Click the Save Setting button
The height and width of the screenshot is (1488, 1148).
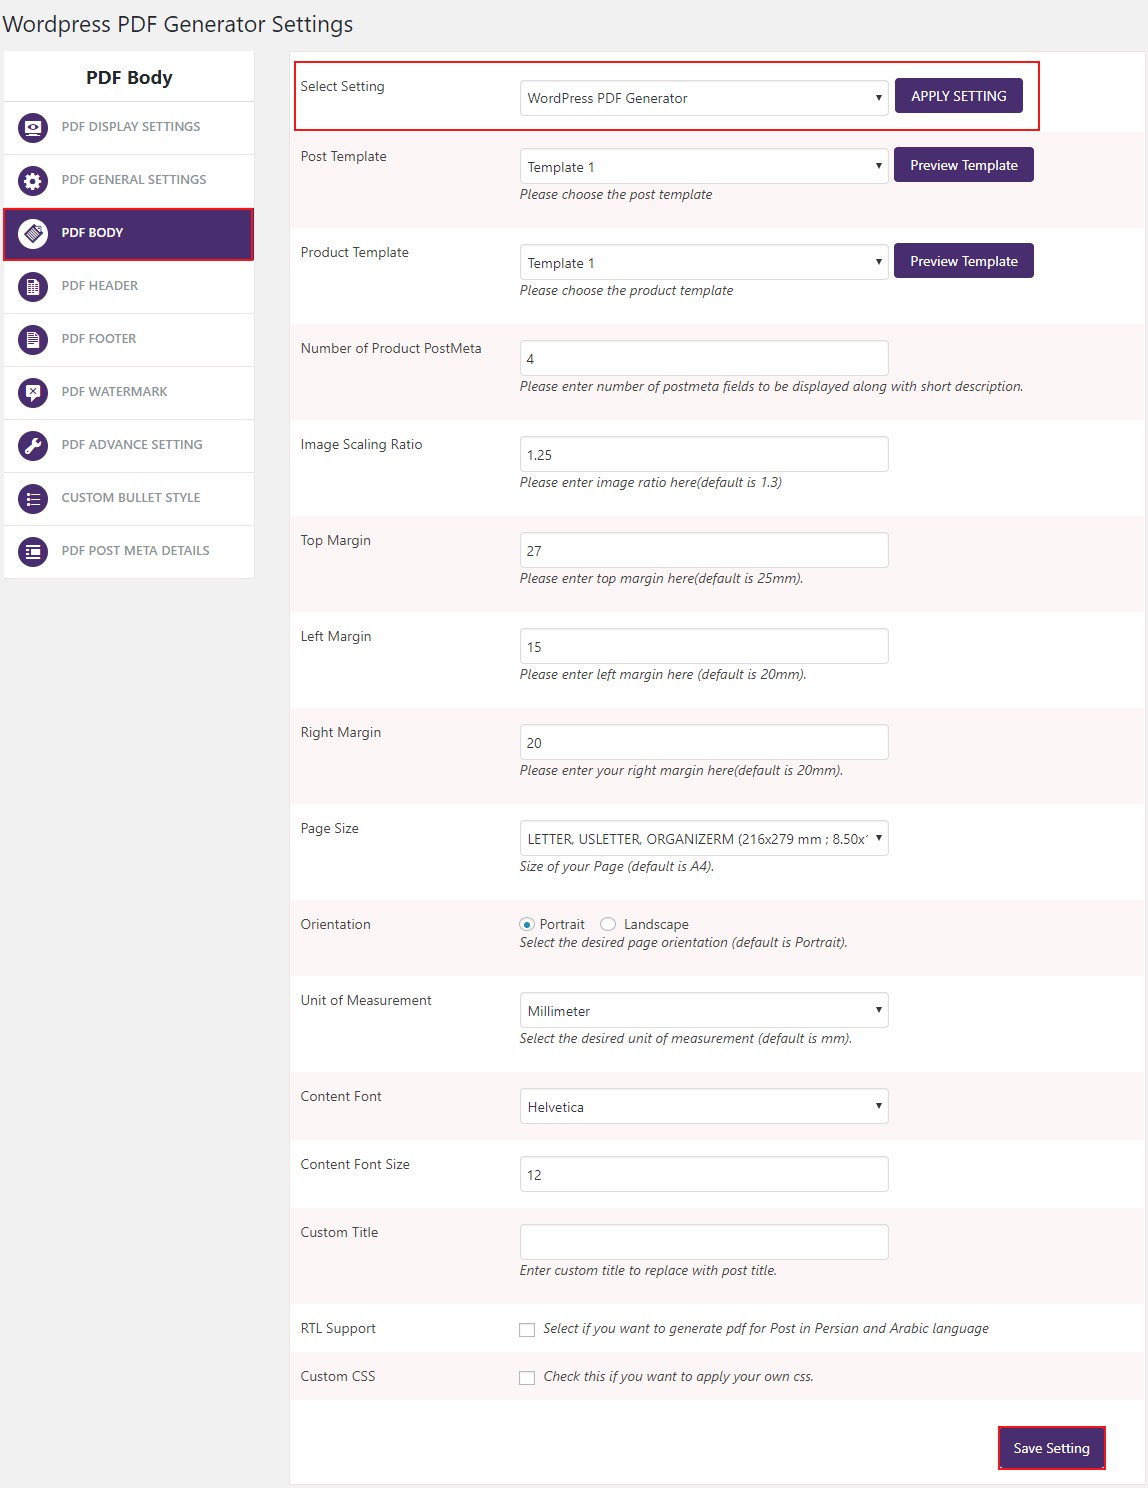1051,1447
